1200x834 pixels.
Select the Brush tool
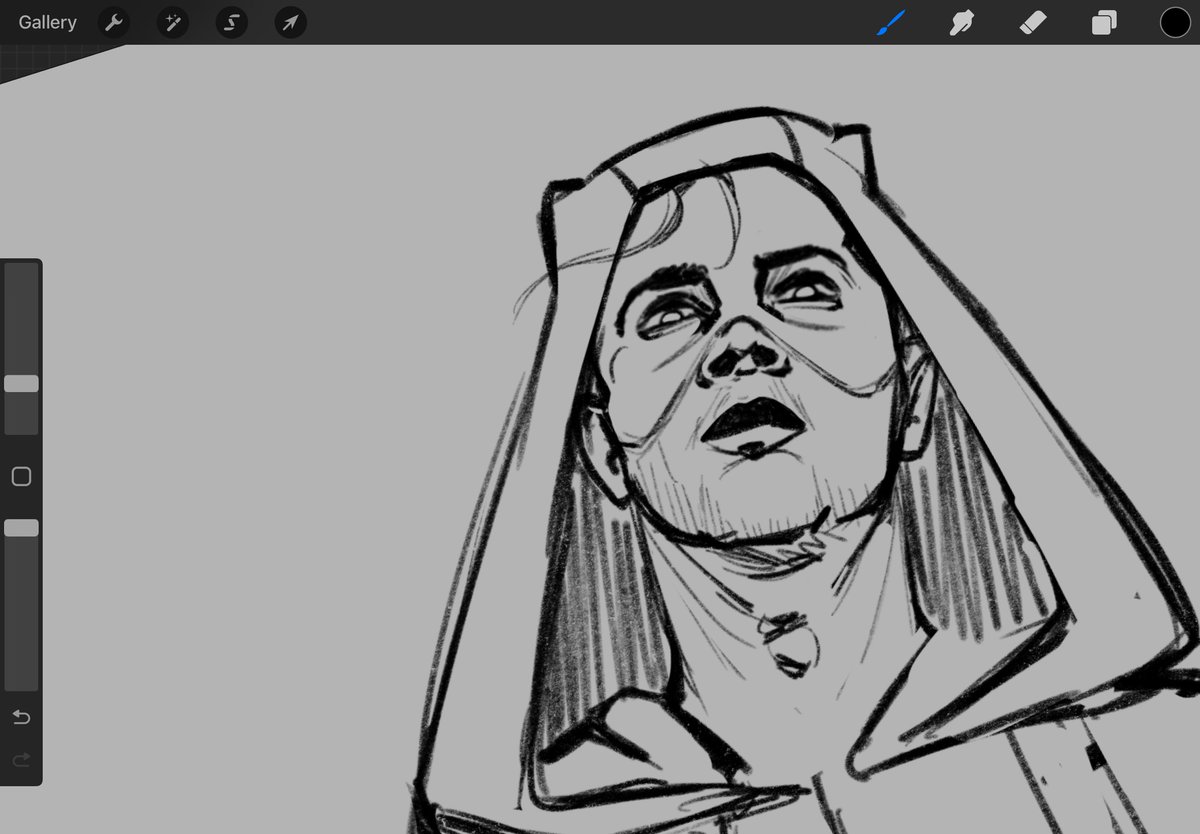[890, 22]
